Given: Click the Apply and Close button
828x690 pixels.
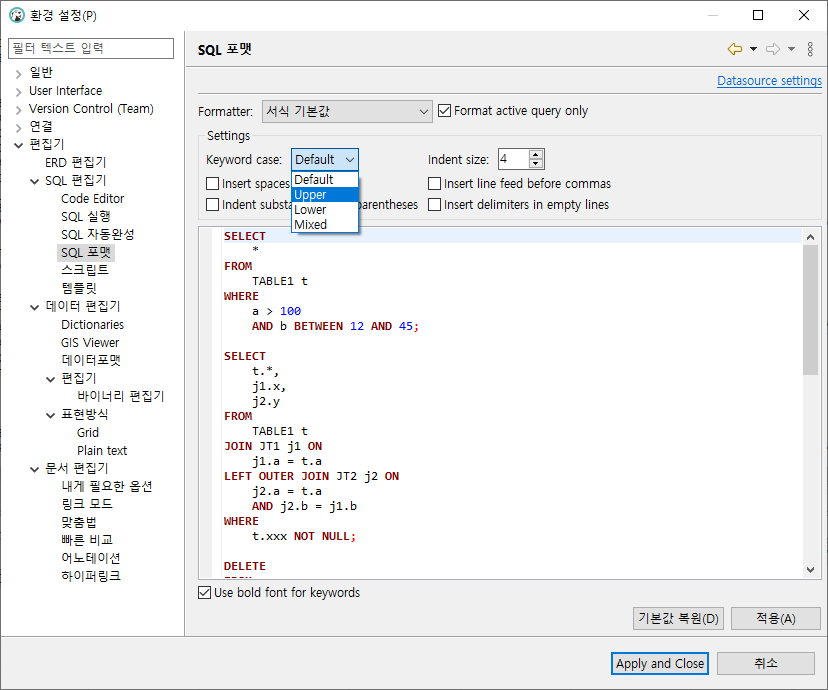Looking at the screenshot, I should (x=659, y=663).
